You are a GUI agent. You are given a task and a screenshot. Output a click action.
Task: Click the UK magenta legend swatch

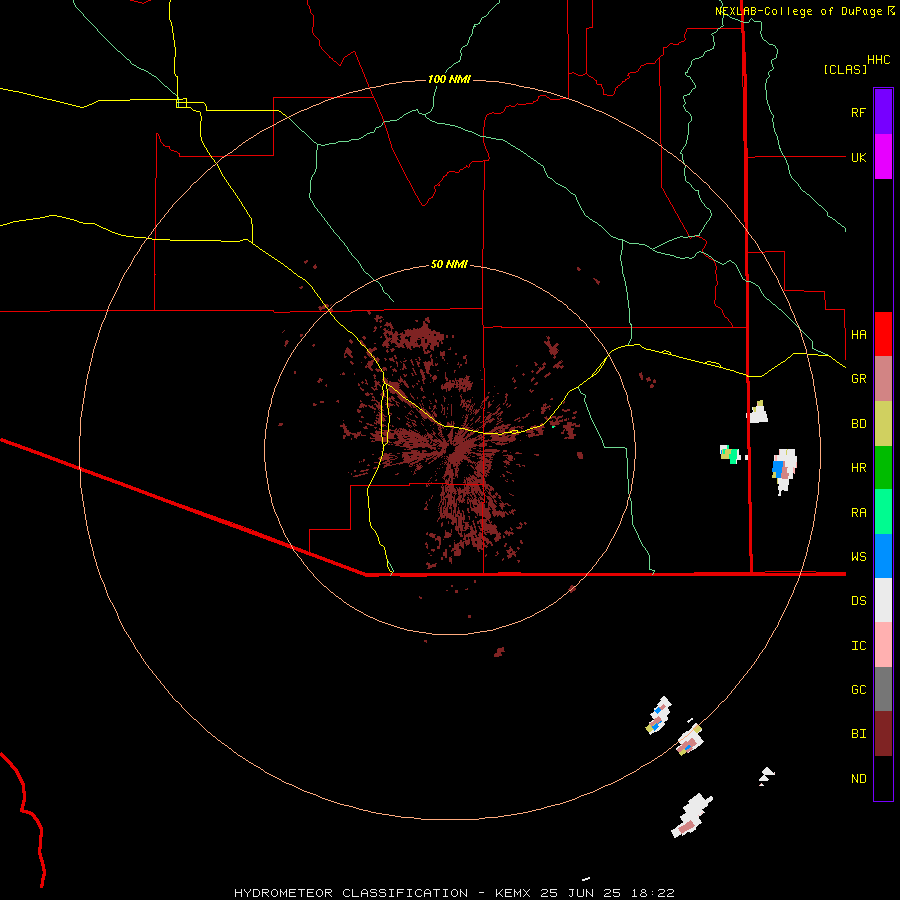coord(883,157)
